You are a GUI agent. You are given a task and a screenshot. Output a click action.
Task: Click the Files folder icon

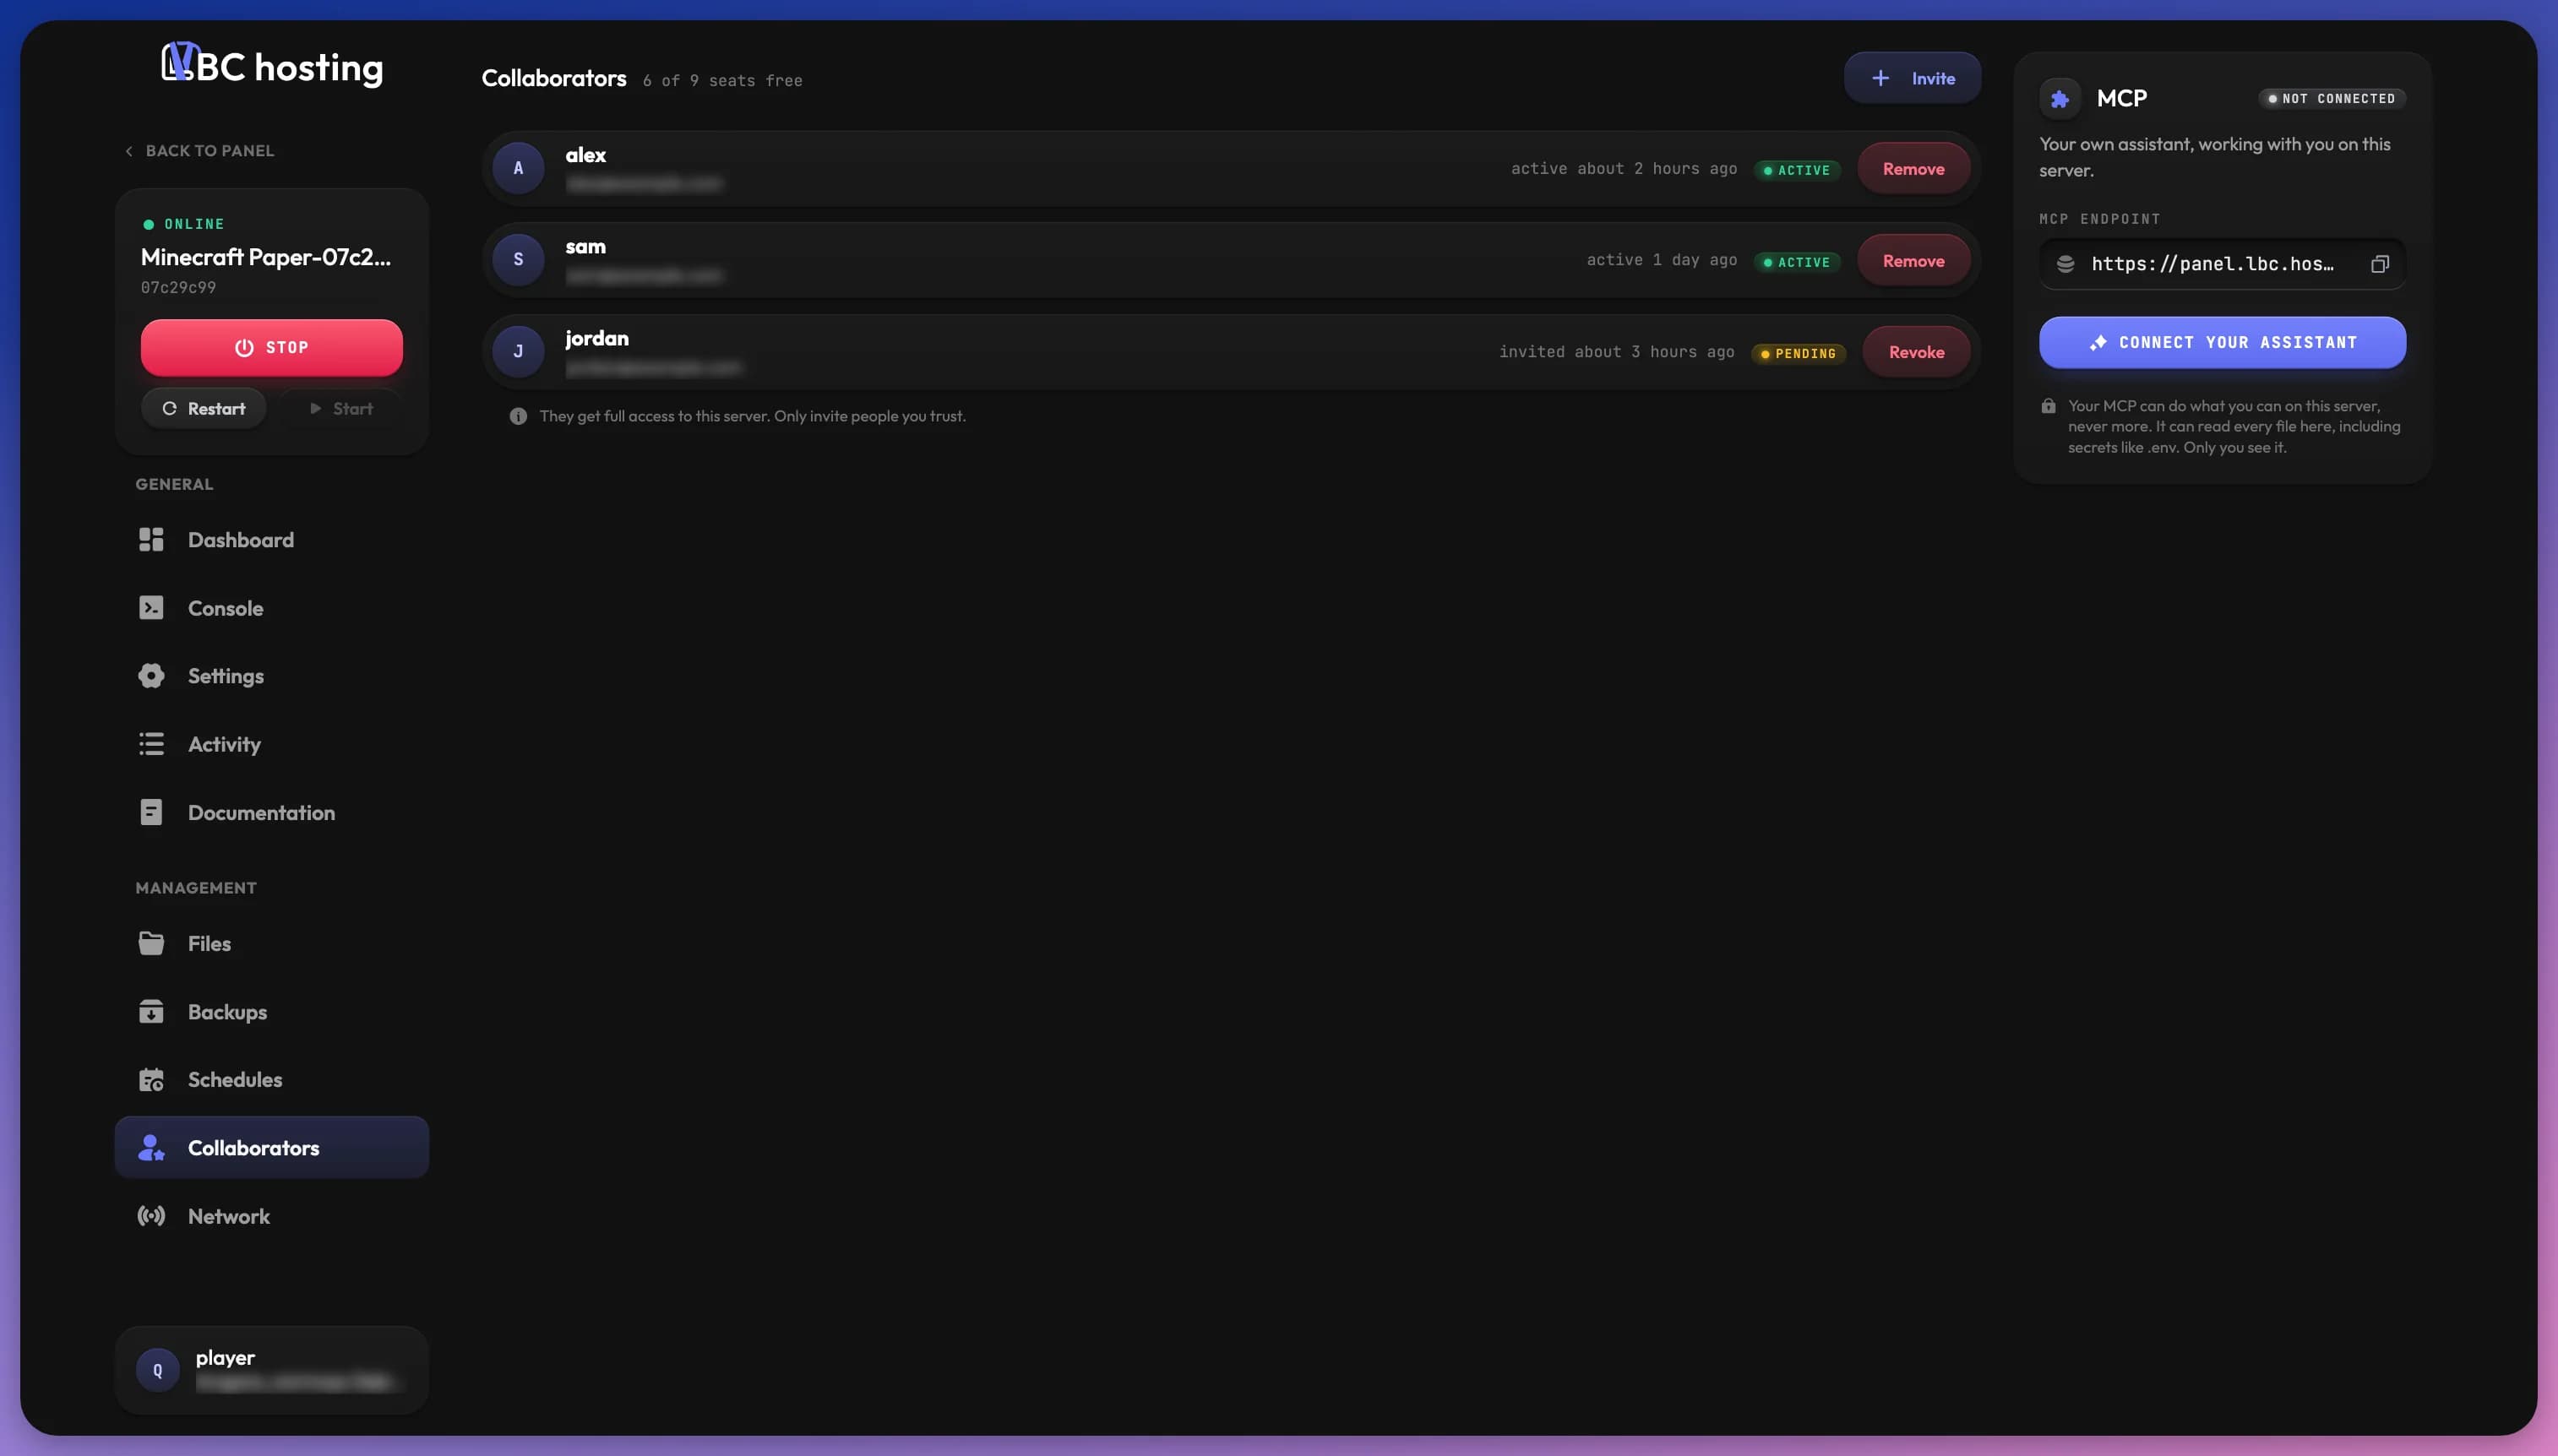coord(151,943)
